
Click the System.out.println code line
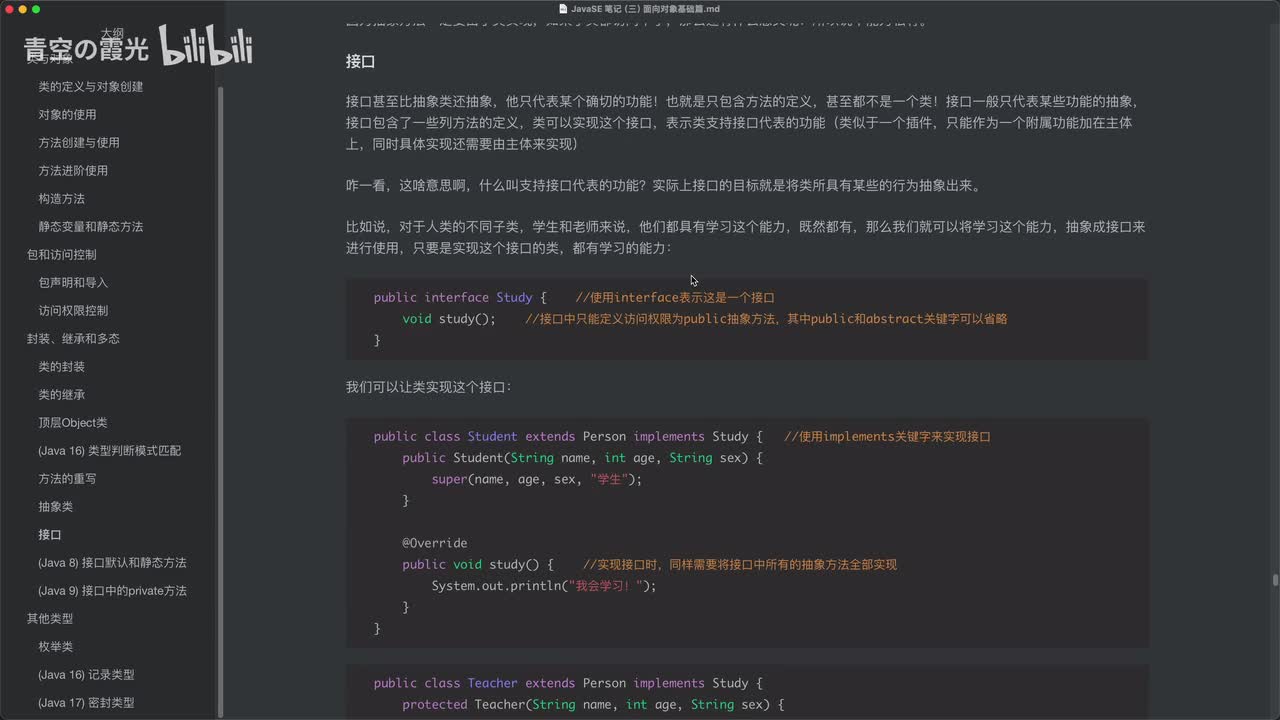click(544, 585)
